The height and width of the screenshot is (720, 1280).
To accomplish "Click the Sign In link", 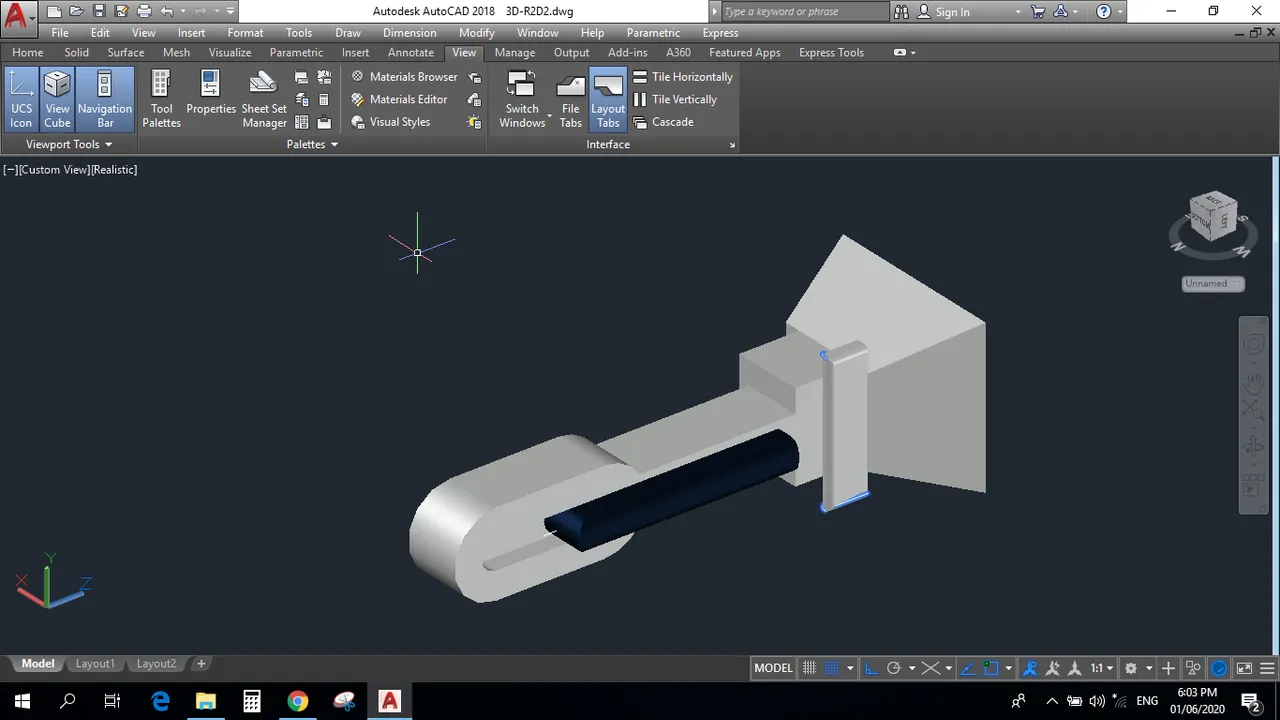I will (x=952, y=12).
